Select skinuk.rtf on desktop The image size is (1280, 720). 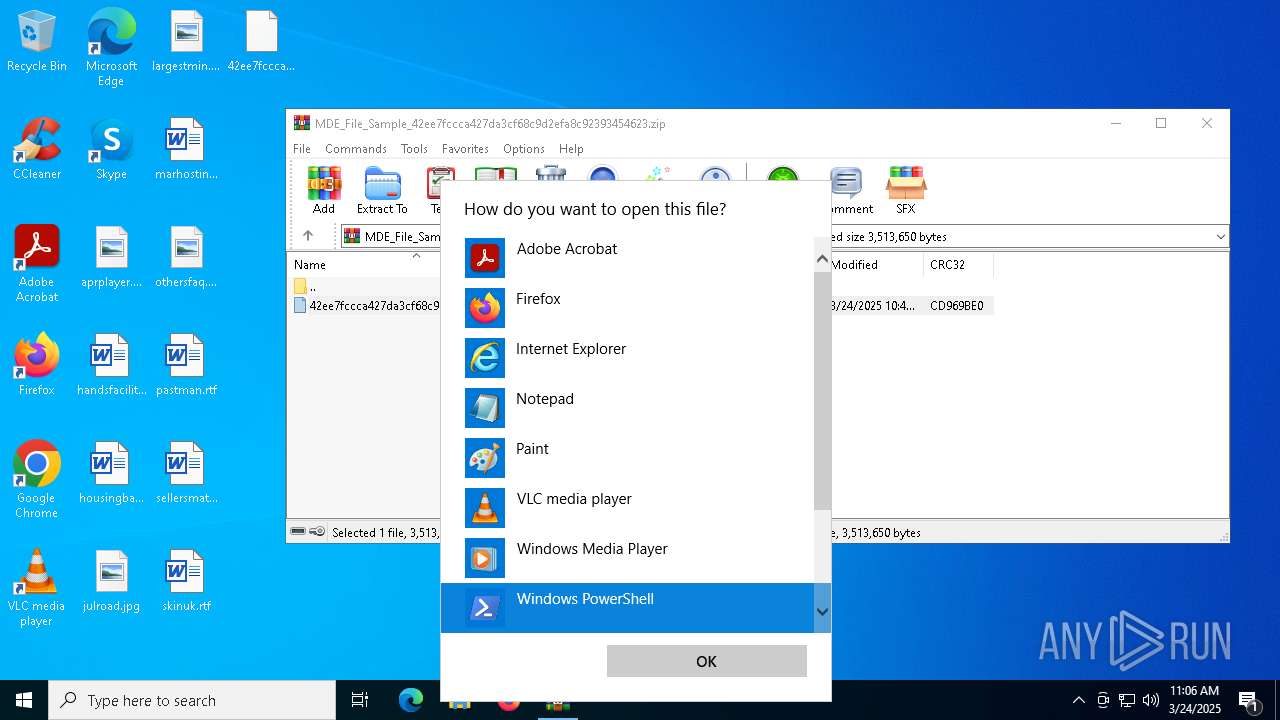[186, 582]
